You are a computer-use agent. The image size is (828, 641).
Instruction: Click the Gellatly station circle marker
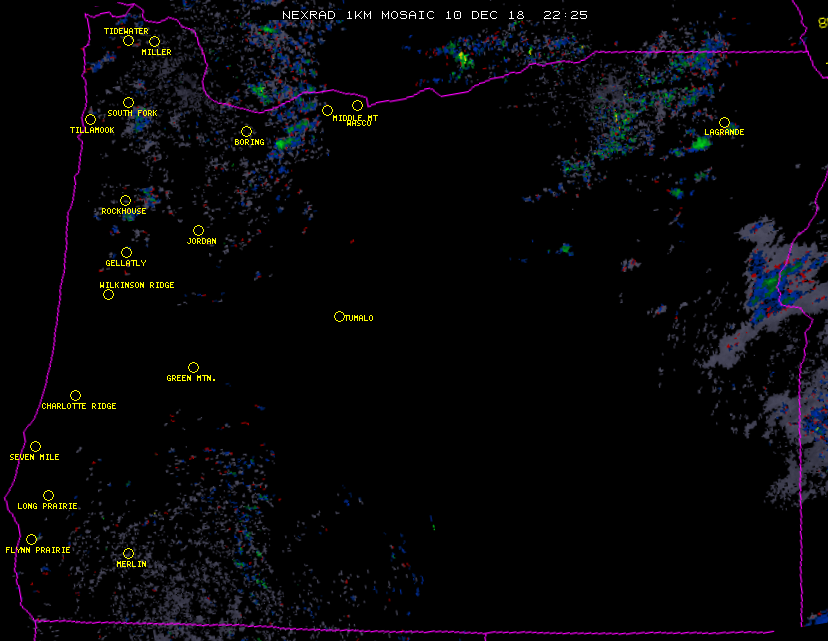click(126, 252)
